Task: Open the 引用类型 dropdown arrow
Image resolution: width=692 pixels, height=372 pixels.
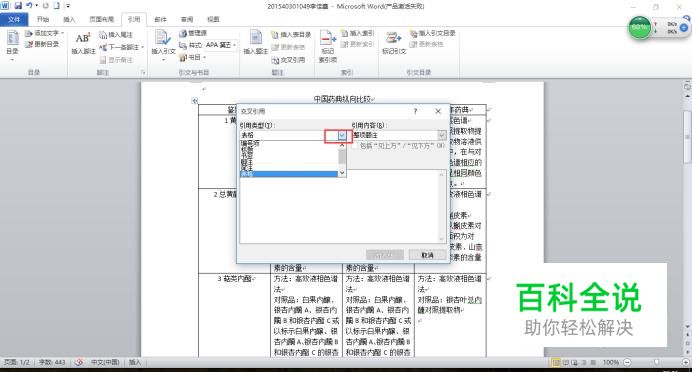Action: click(x=342, y=135)
